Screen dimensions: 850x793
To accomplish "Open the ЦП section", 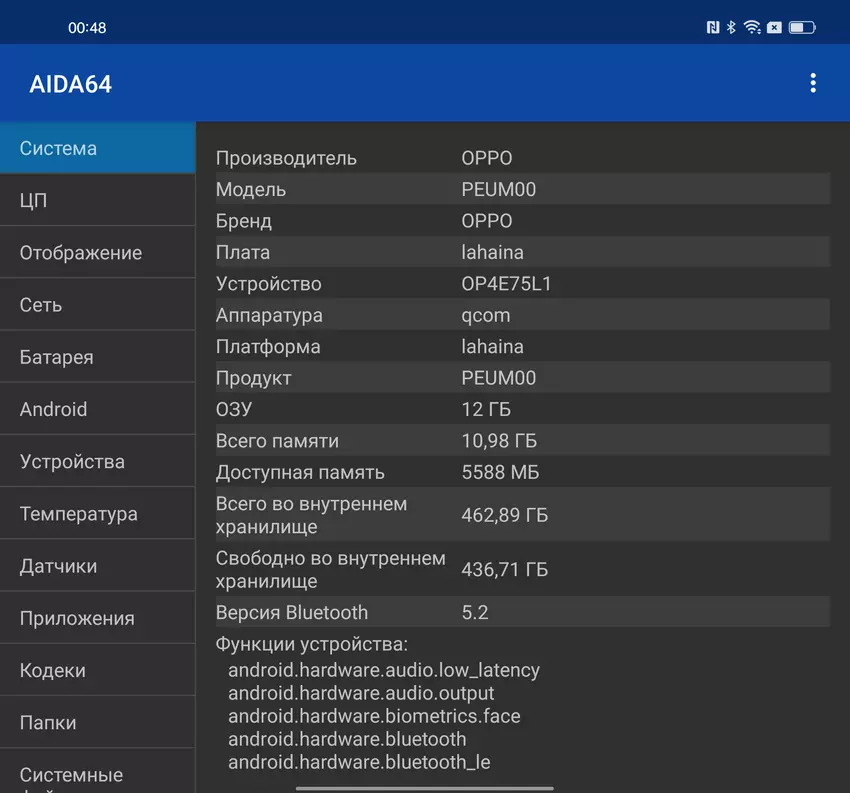I will (97, 200).
